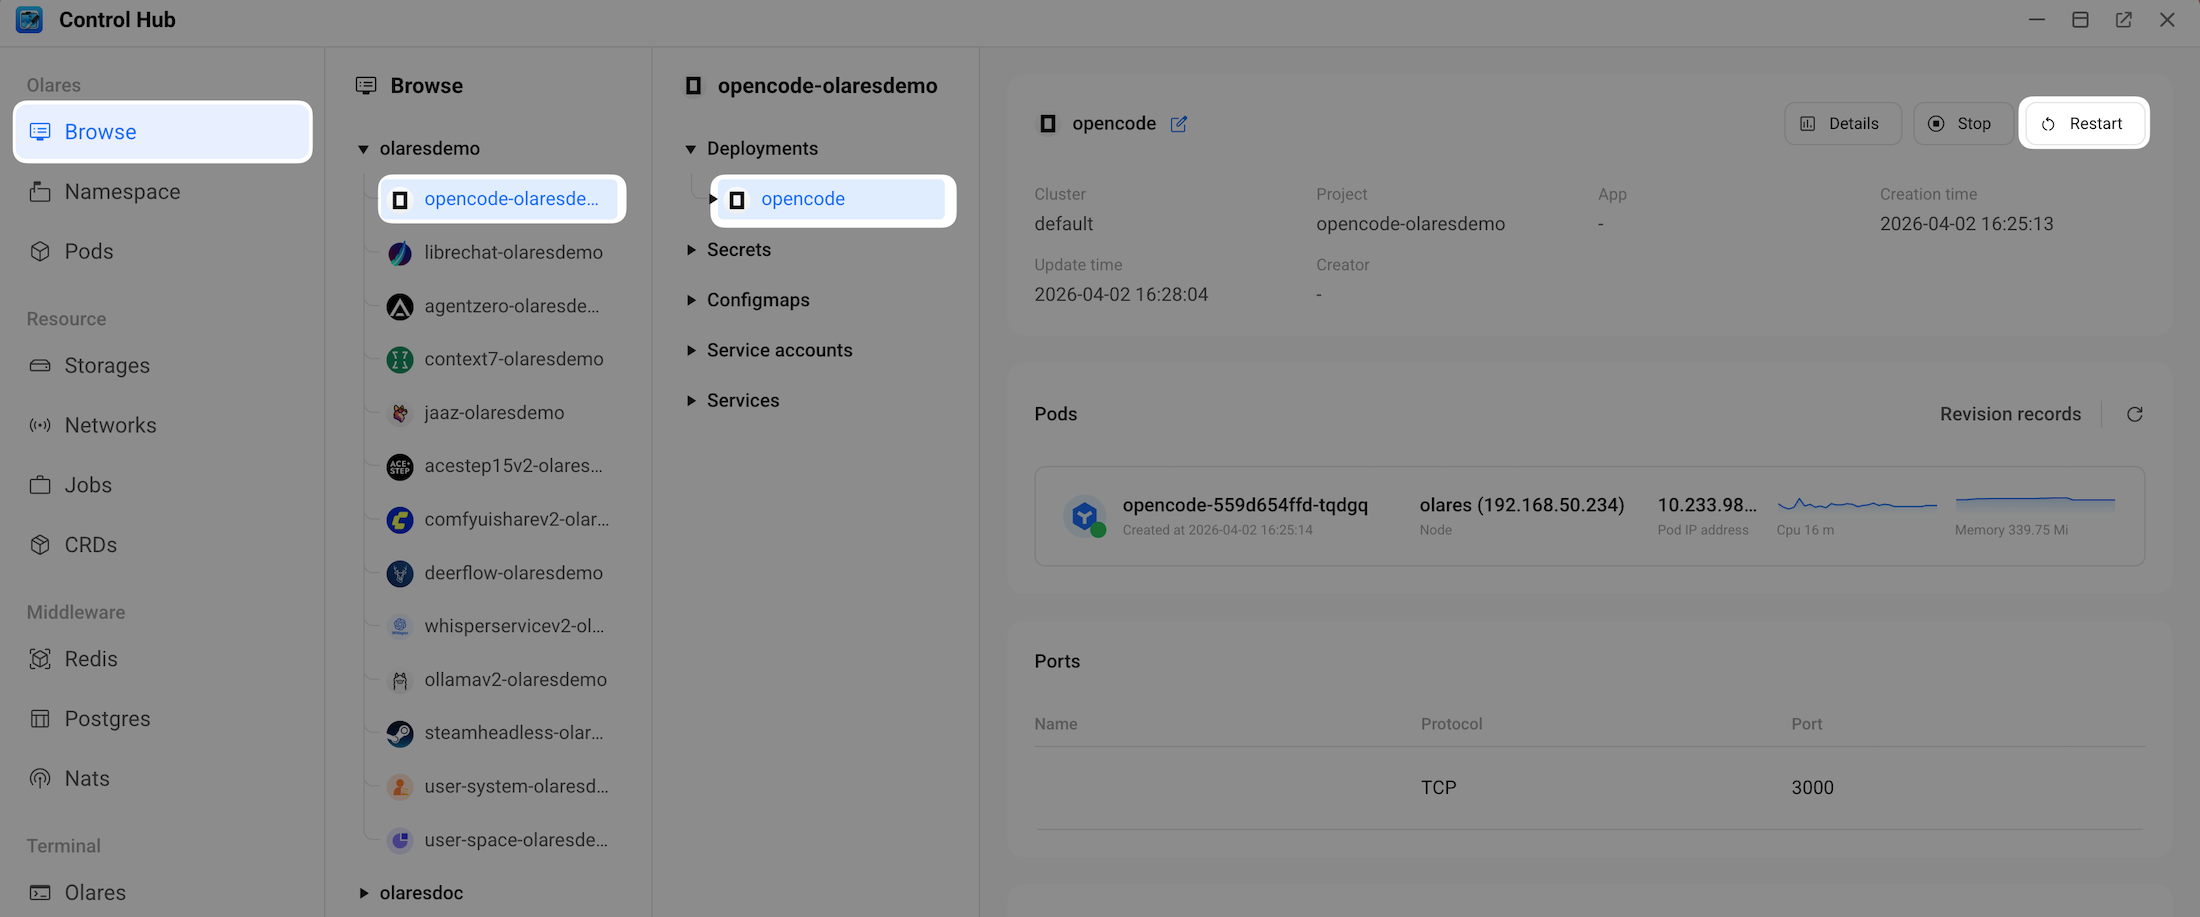2200x917 pixels.
Task: Click the agentzero namespace icon
Action: (400, 306)
